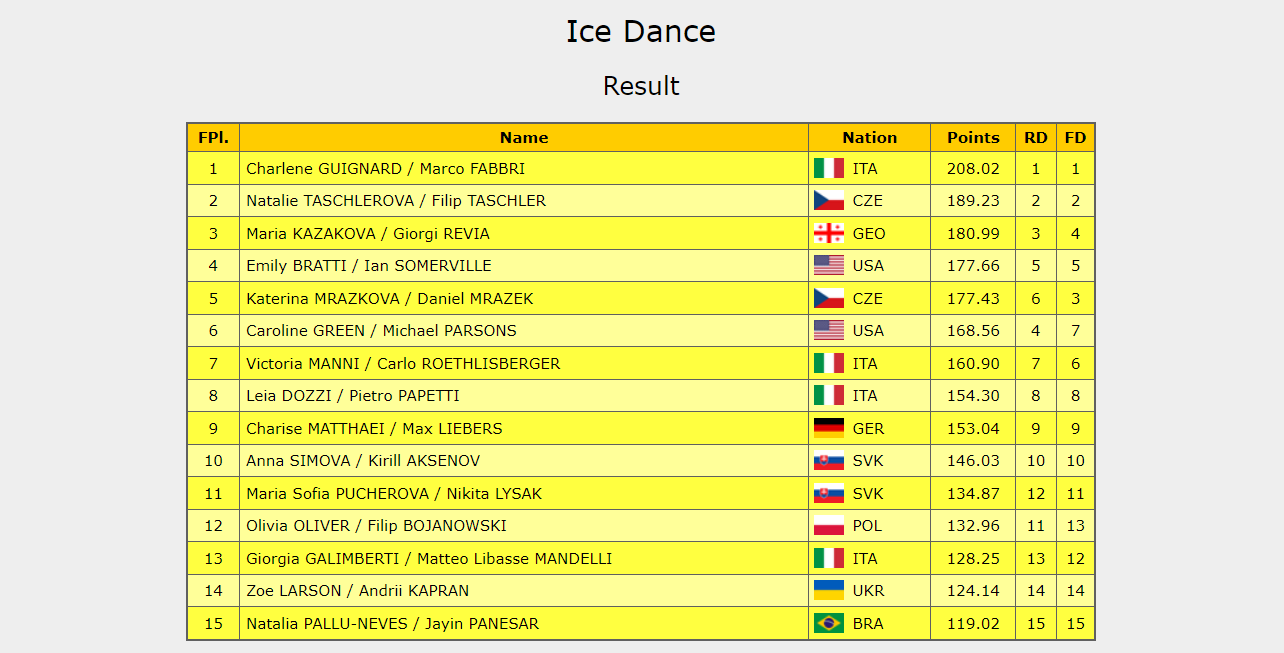Click the Name column header
Screen dimensions: 1284x653
(524, 138)
